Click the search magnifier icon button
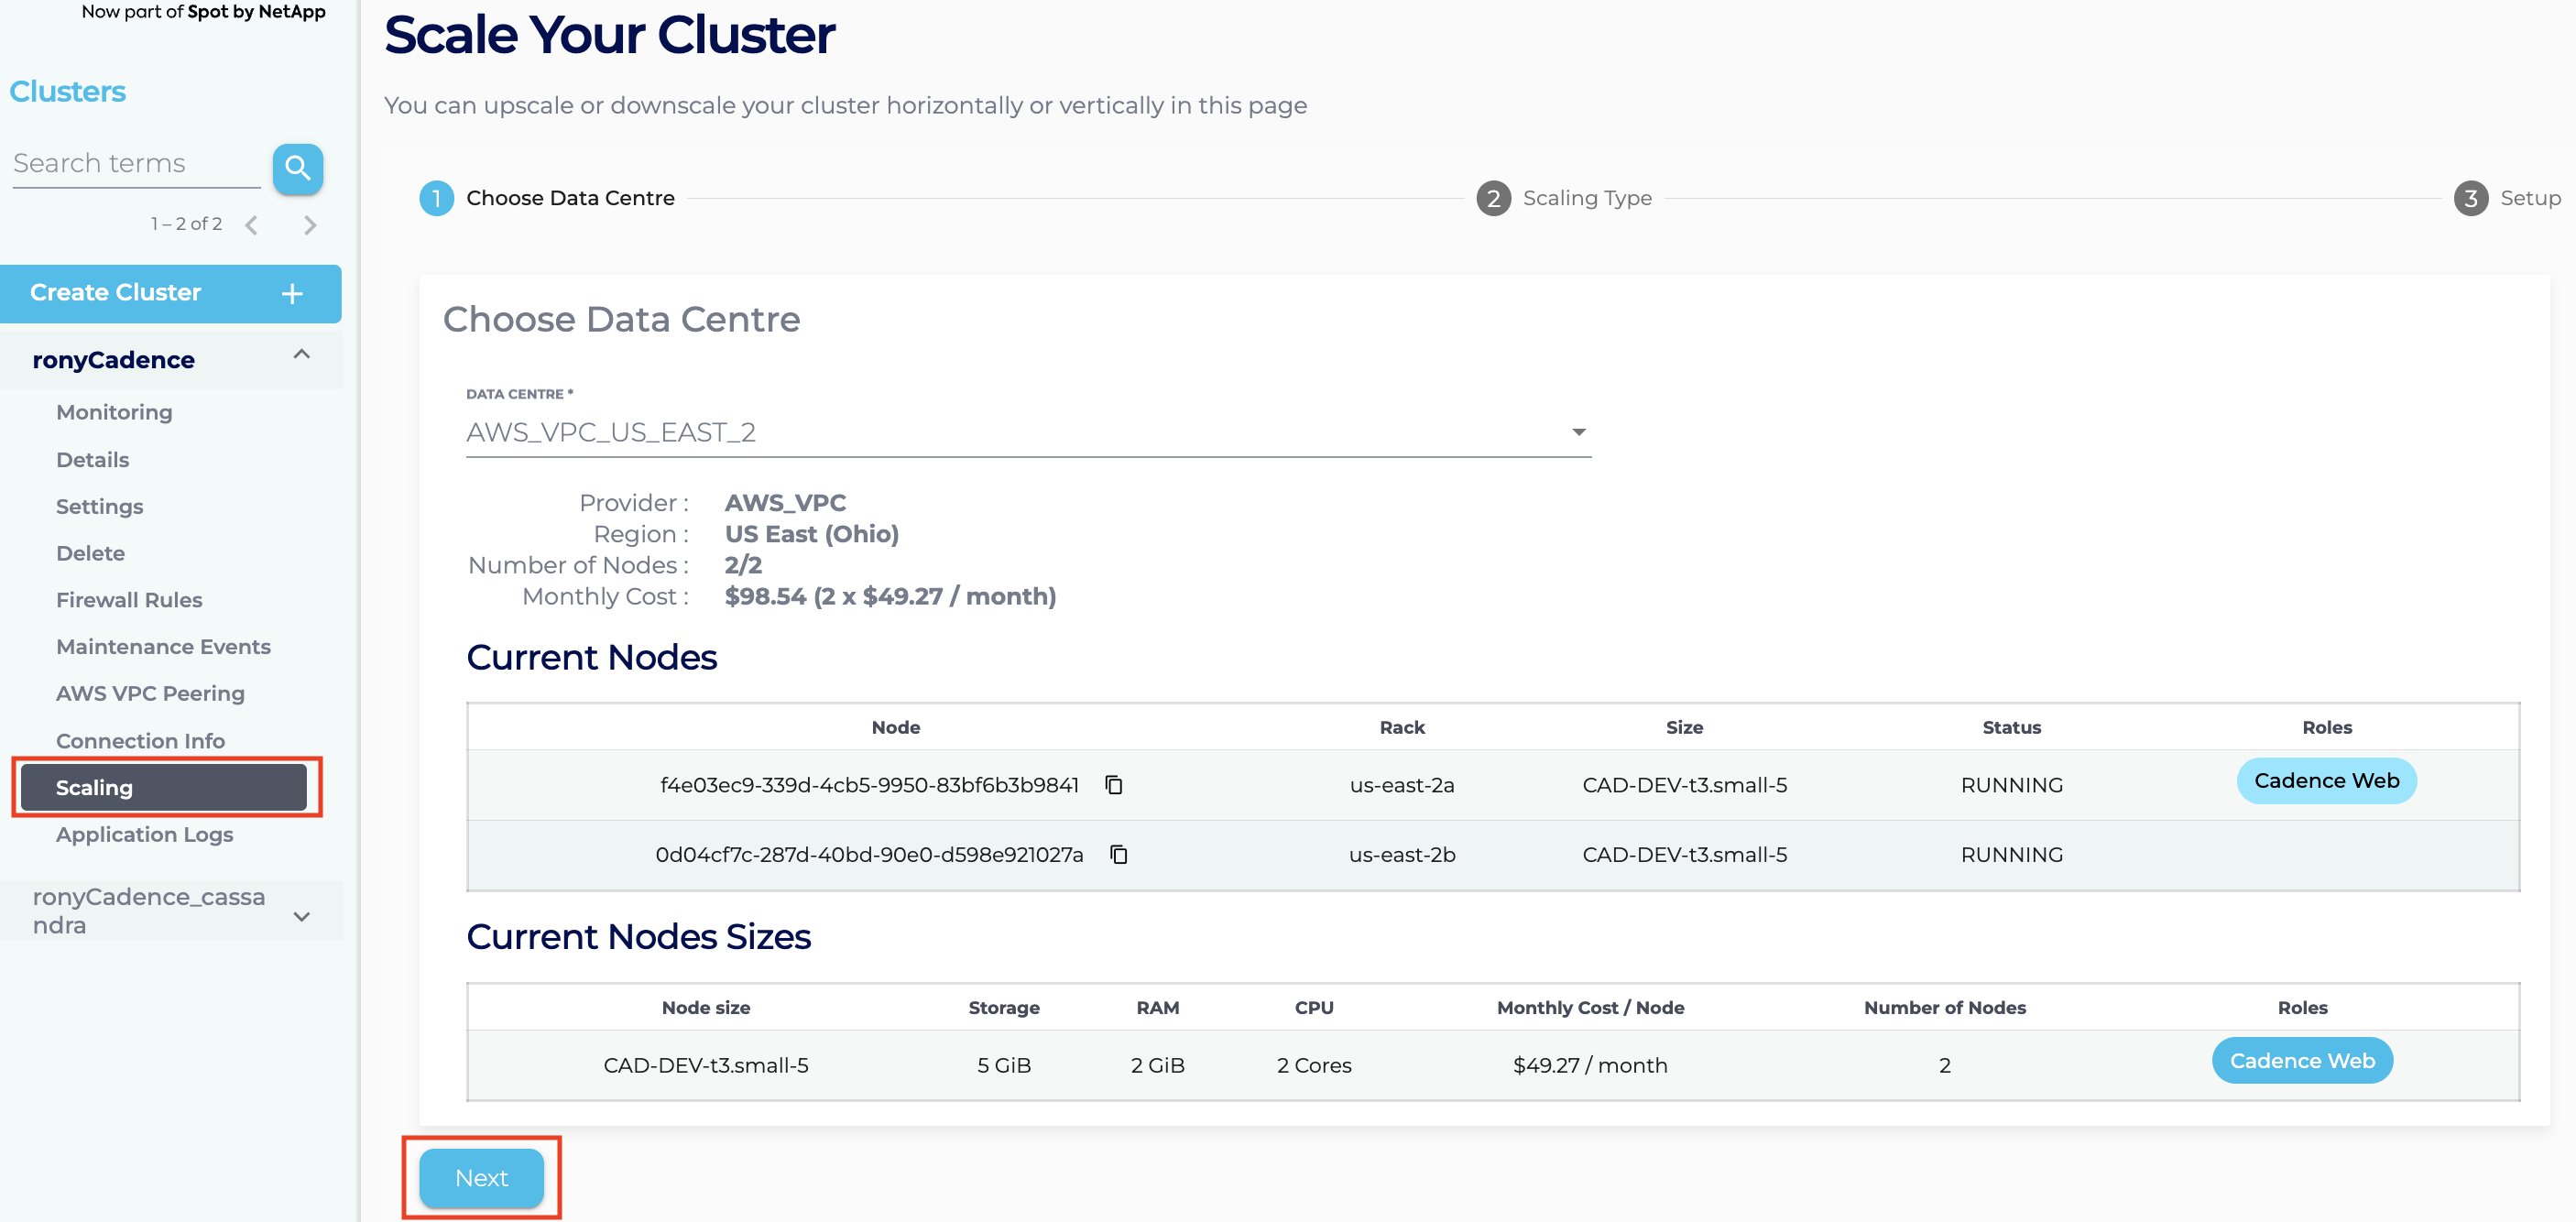This screenshot has height=1222, width=2576. pos(297,168)
